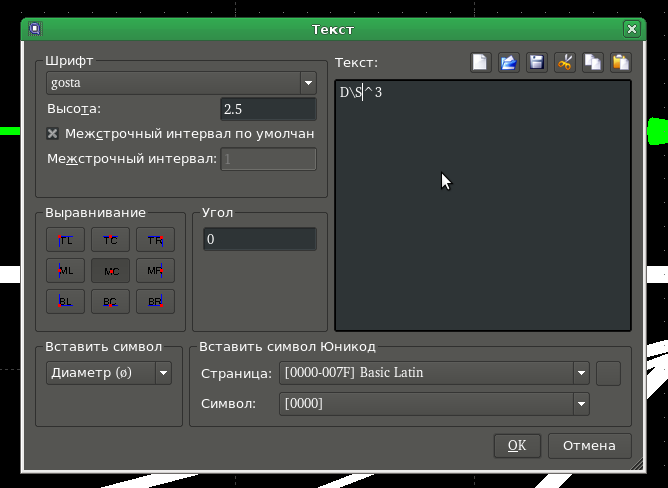Open the gosta font dropdown

point(181,83)
